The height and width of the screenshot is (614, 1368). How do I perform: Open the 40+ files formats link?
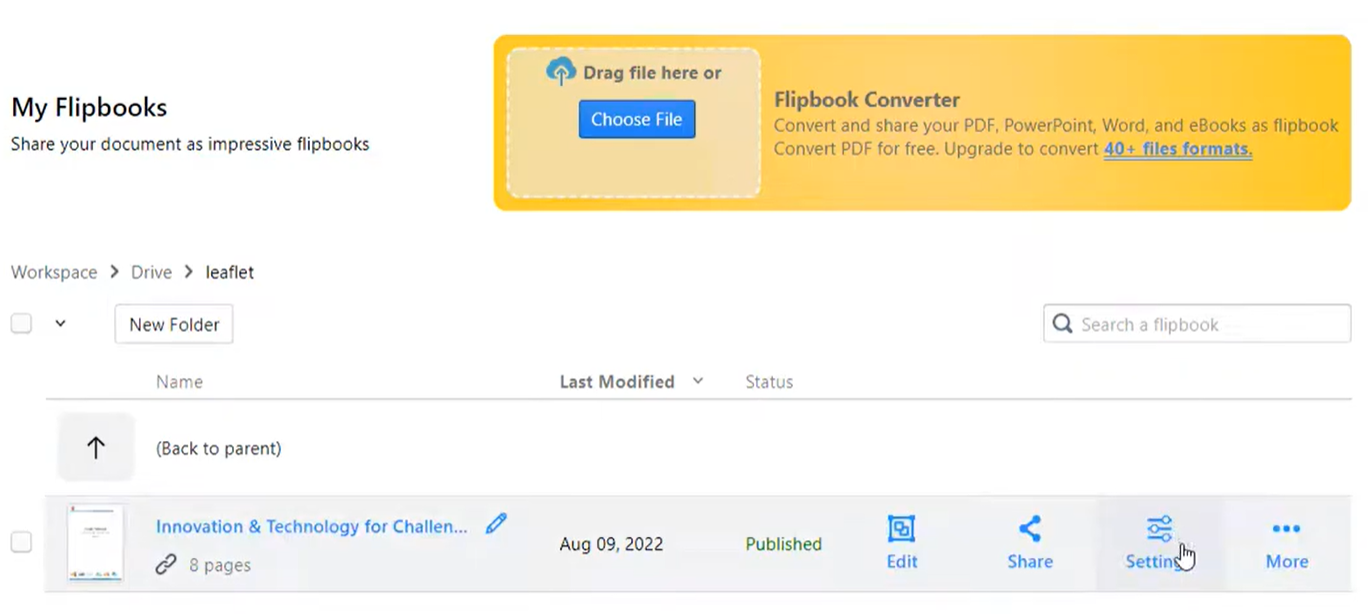[1178, 149]
